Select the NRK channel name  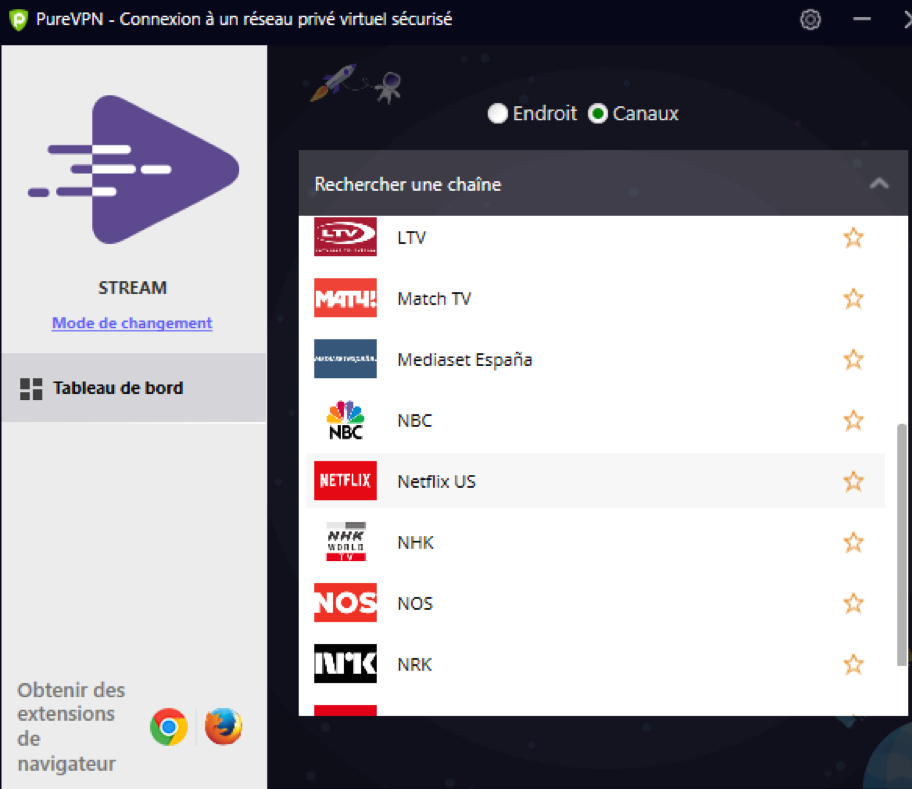click(415, 665)
